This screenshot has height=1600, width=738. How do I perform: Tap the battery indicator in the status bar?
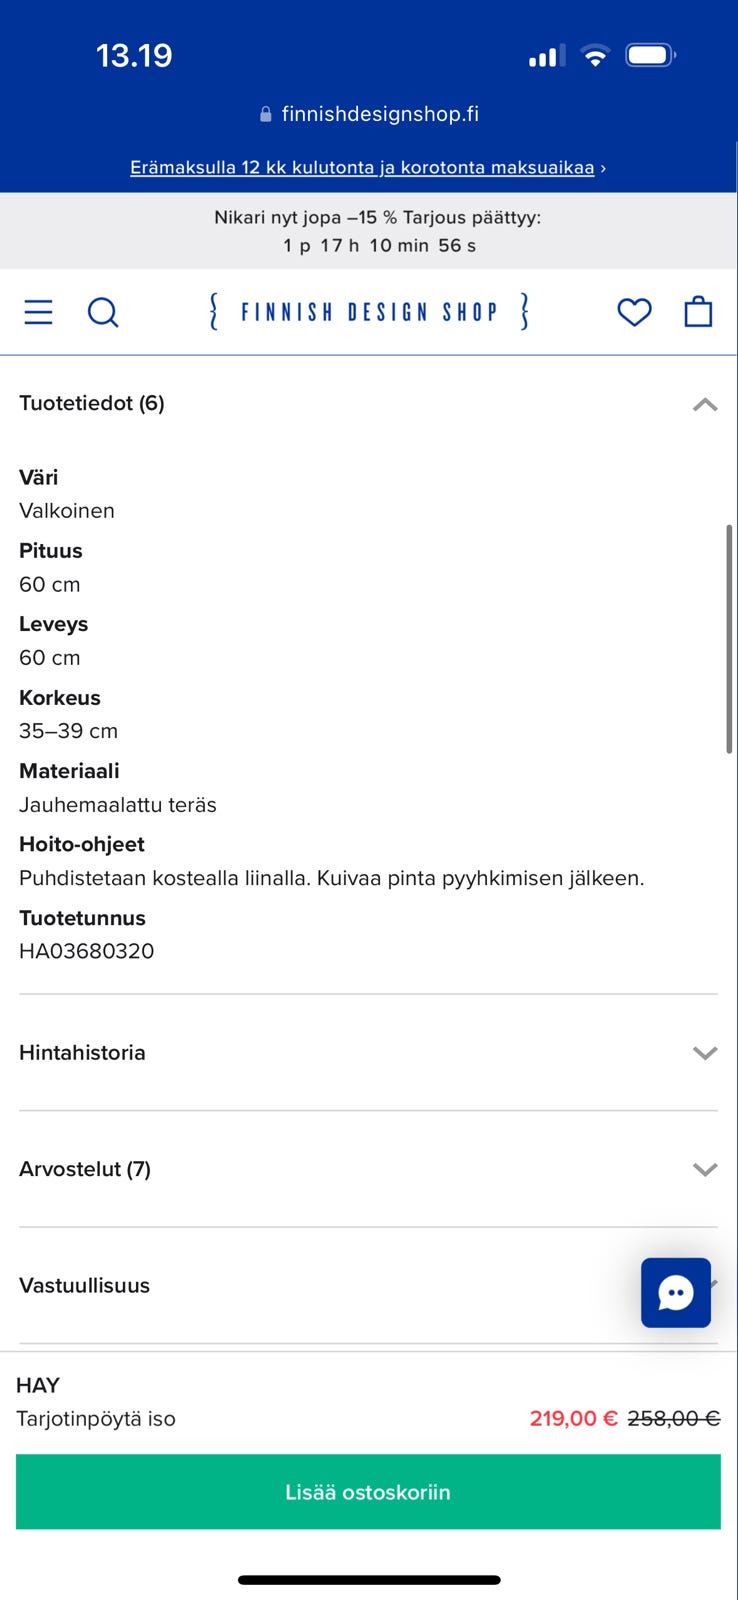[x=650, y=55]
